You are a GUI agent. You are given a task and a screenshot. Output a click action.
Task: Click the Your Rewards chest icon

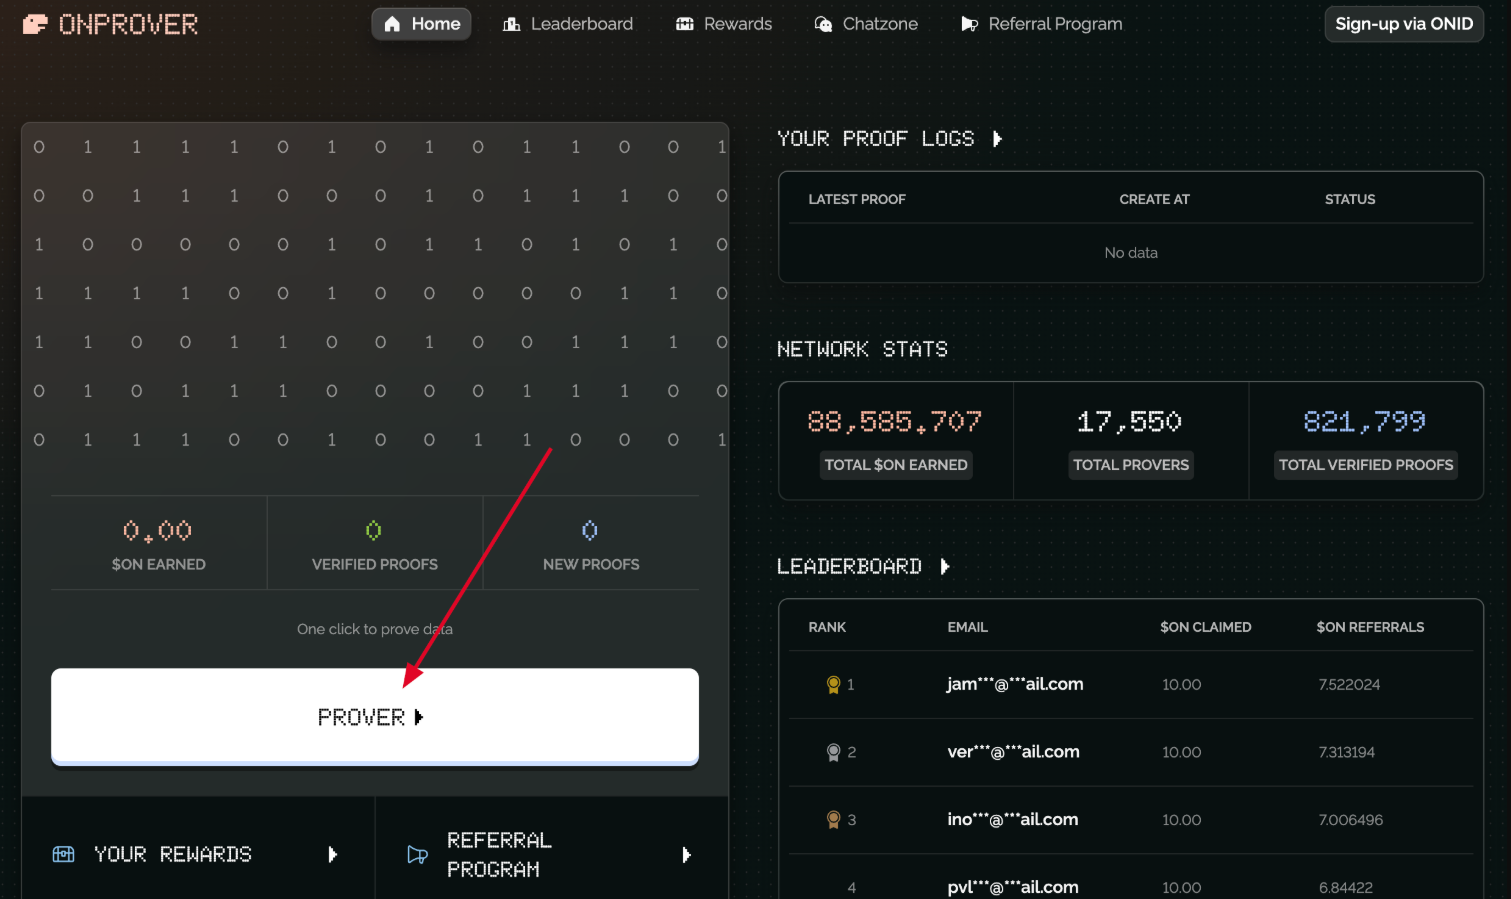(x=63, y=854)
